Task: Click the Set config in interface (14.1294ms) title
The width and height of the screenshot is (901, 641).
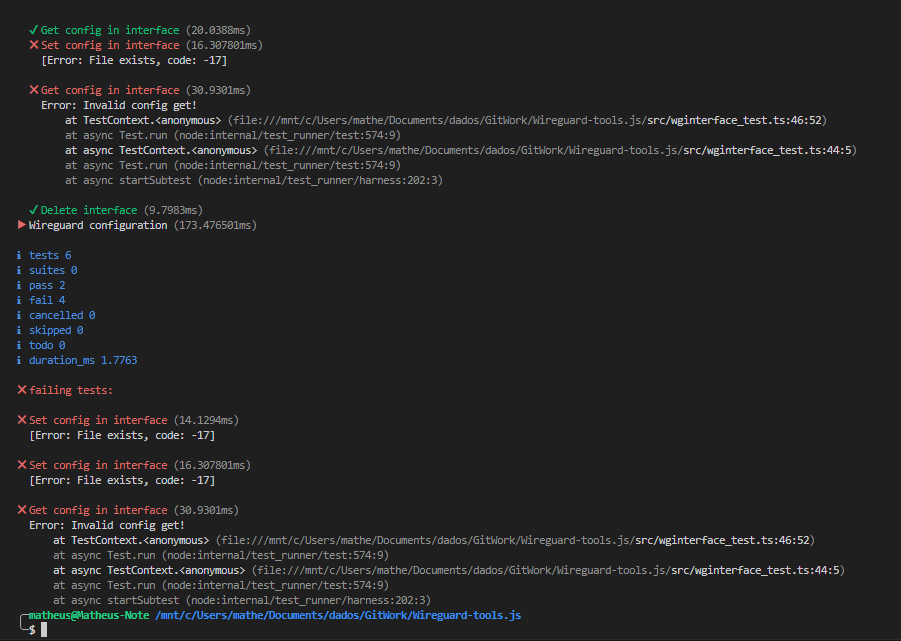Action: click(x=98, y=420)
